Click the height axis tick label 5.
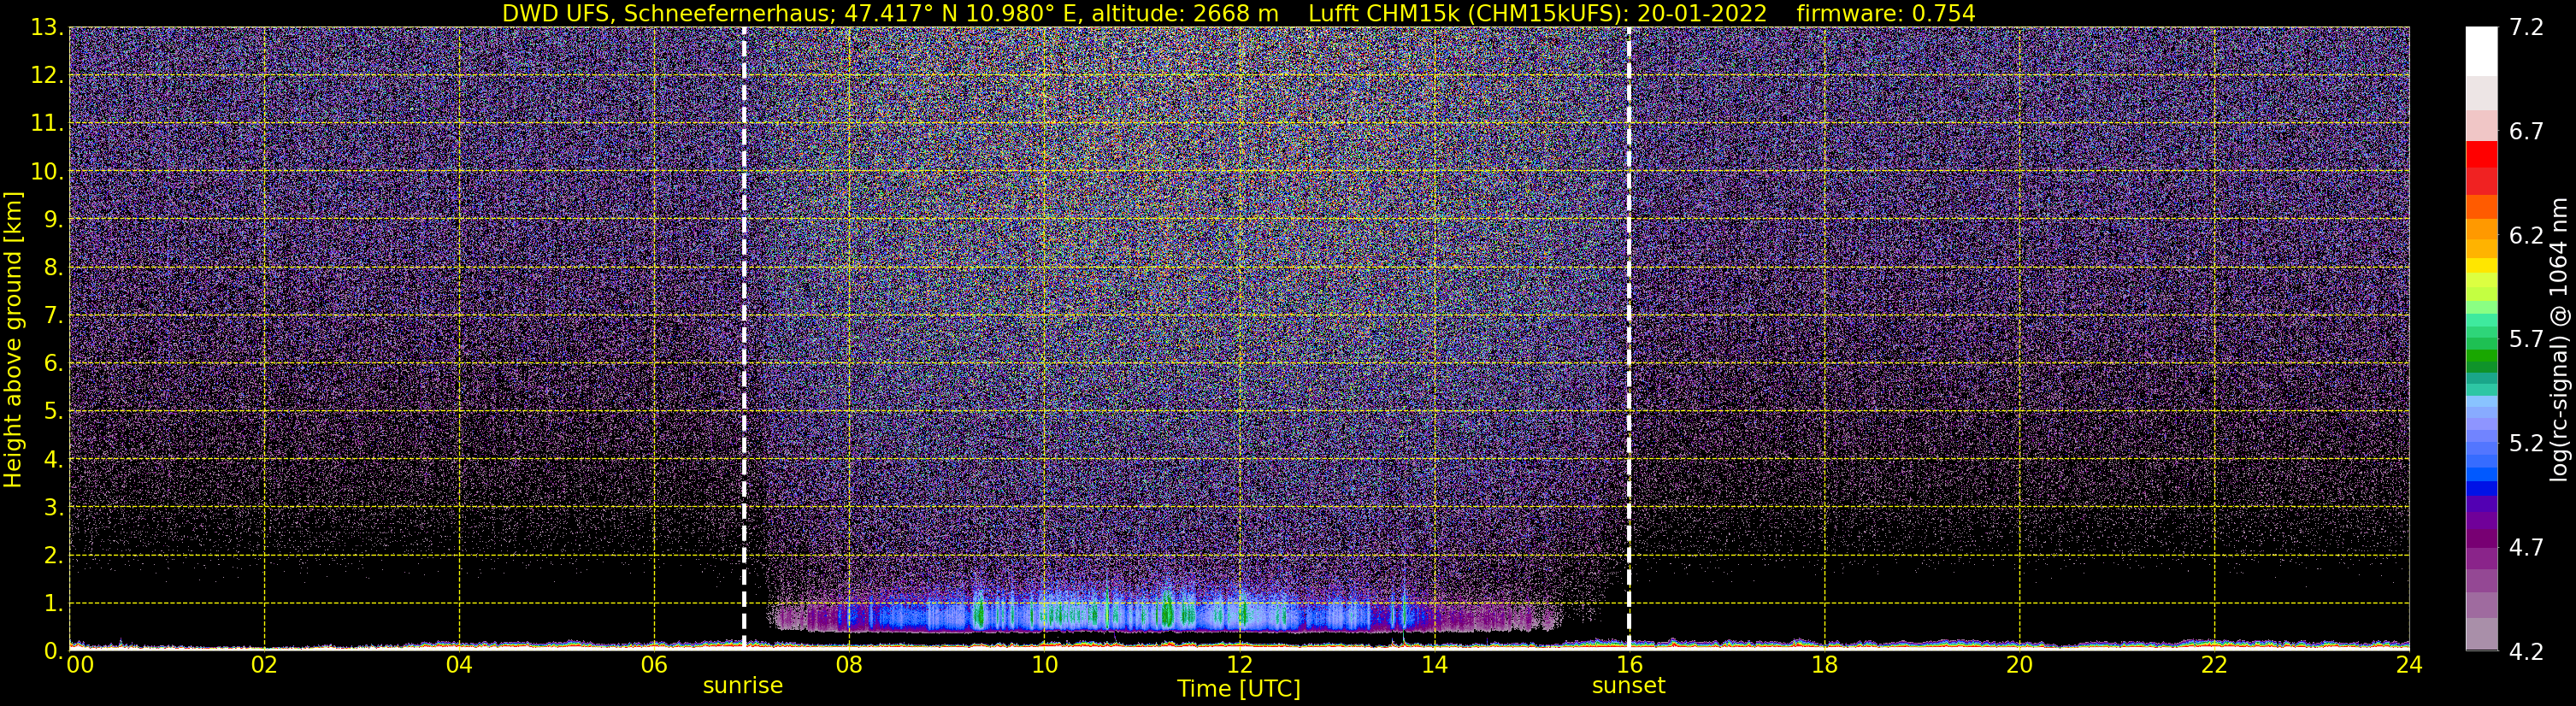 tap(53, 411)
